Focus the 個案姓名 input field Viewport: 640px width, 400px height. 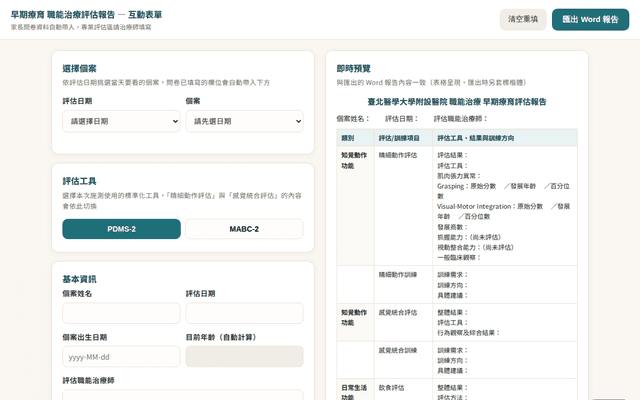[121, 313]
